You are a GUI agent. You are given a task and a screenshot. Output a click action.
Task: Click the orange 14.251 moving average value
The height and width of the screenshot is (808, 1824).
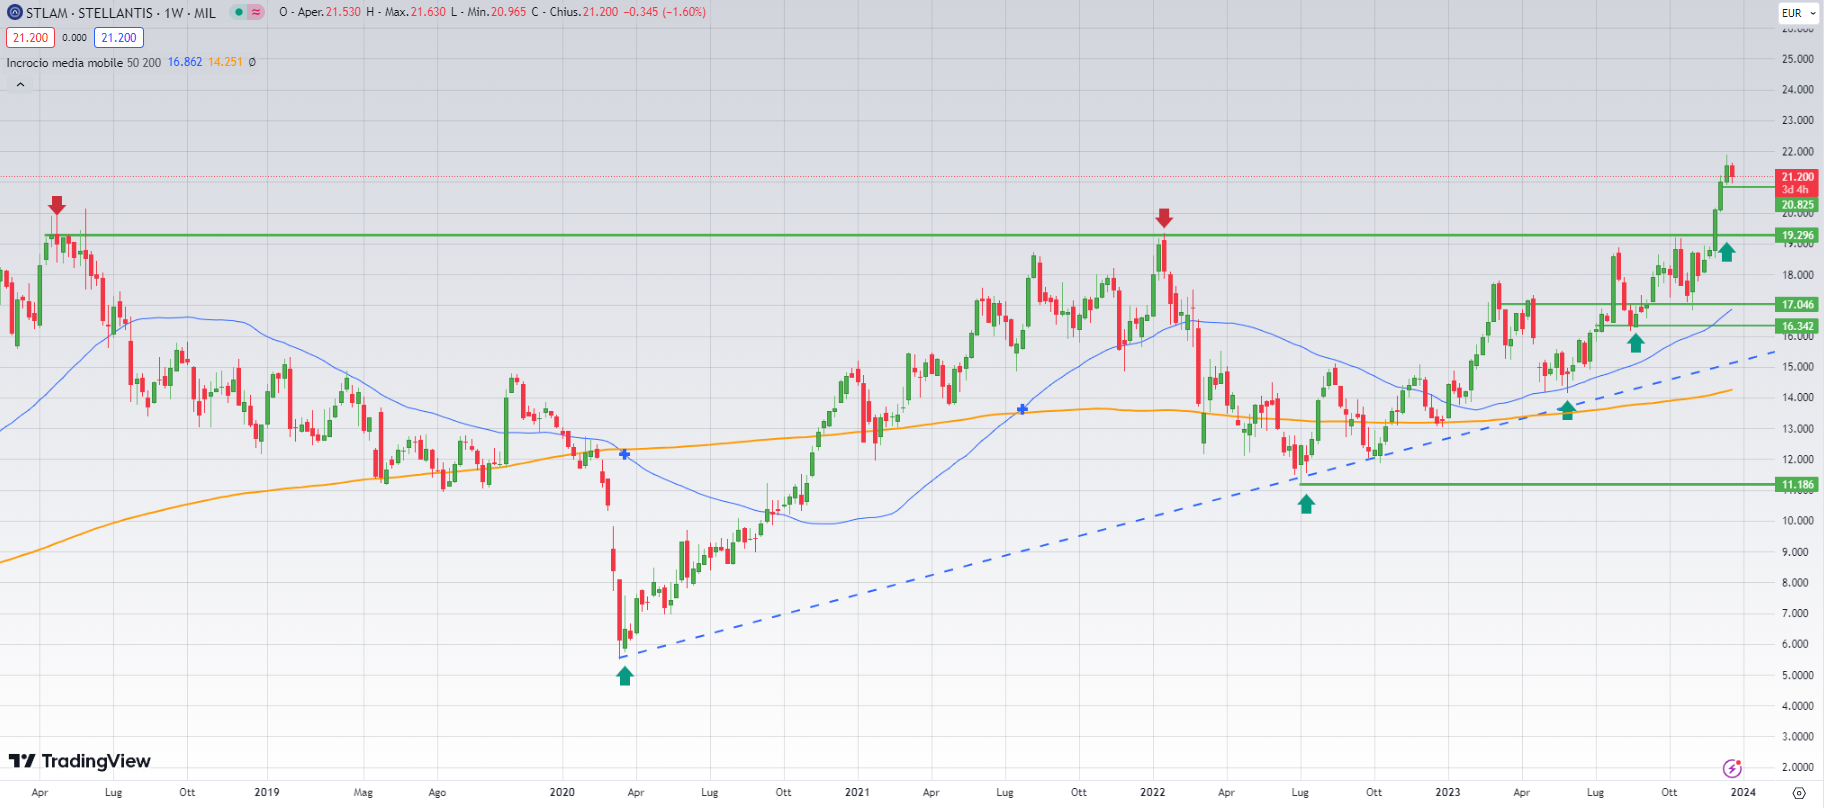[x=225, y=62]
